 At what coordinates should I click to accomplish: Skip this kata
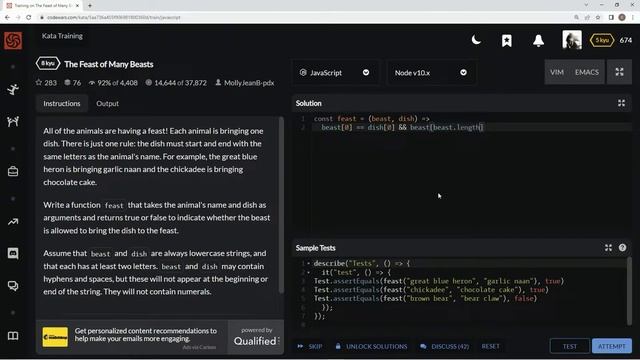[310, 346]
